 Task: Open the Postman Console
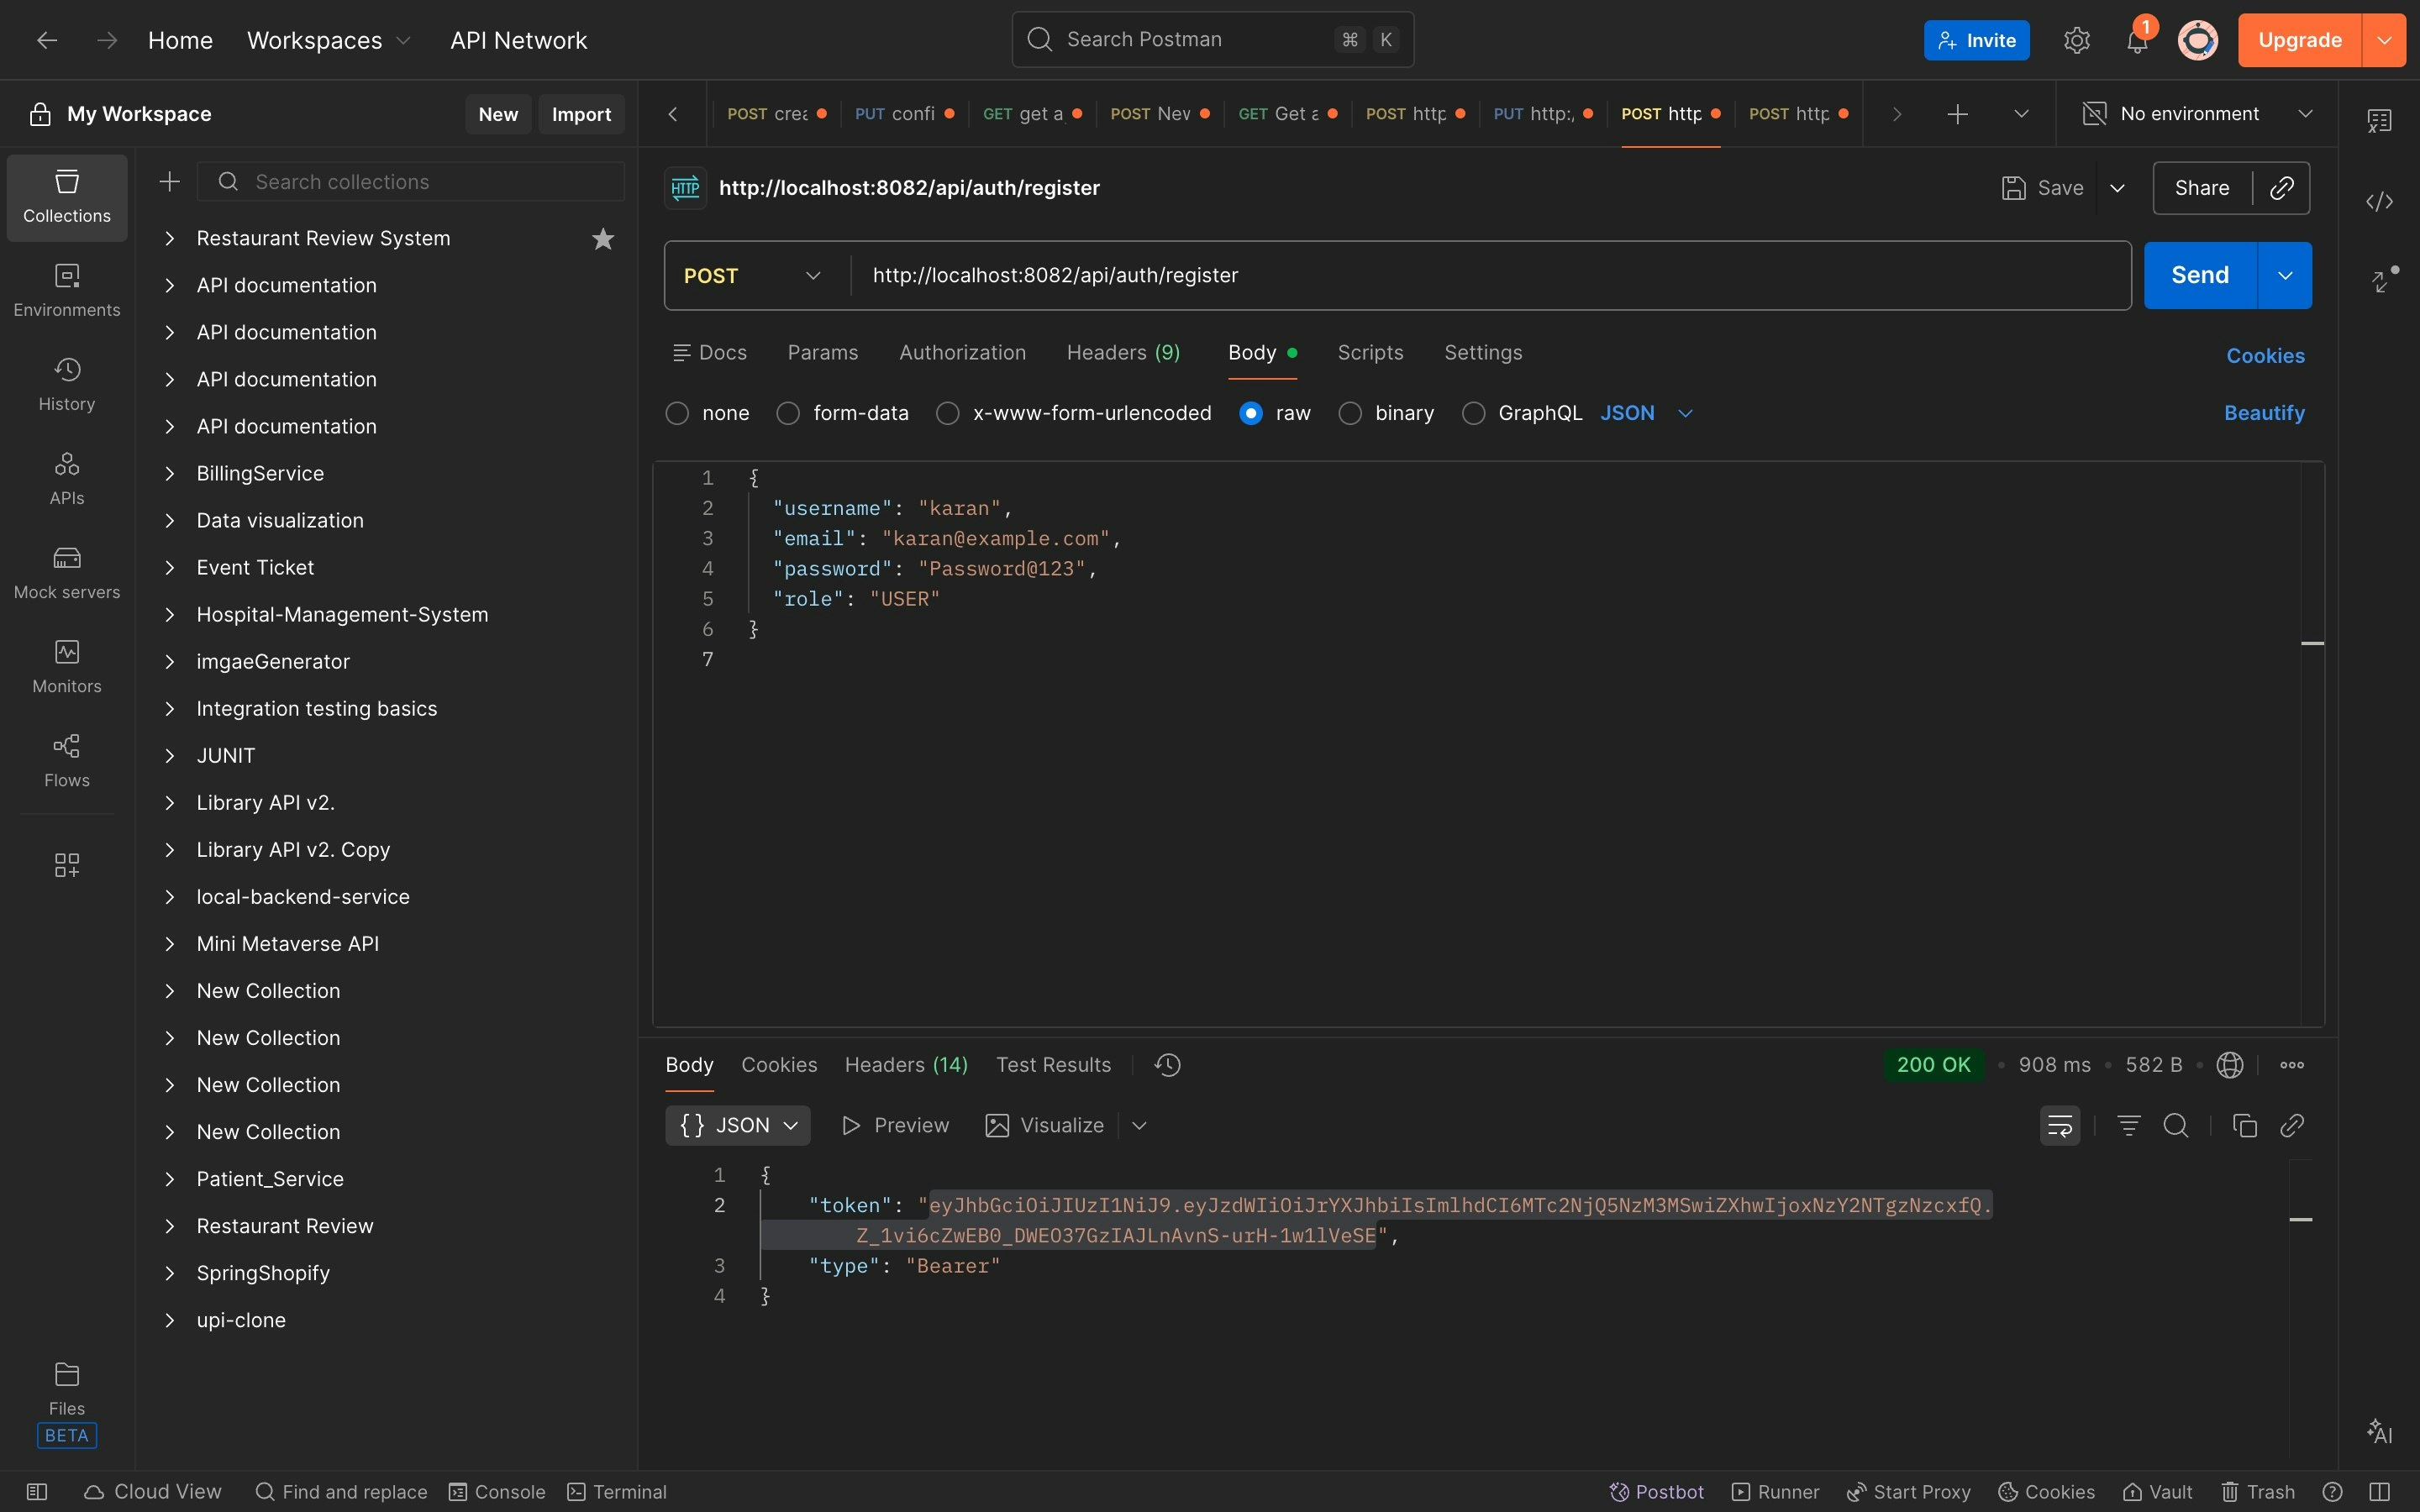pos(497,1491)
